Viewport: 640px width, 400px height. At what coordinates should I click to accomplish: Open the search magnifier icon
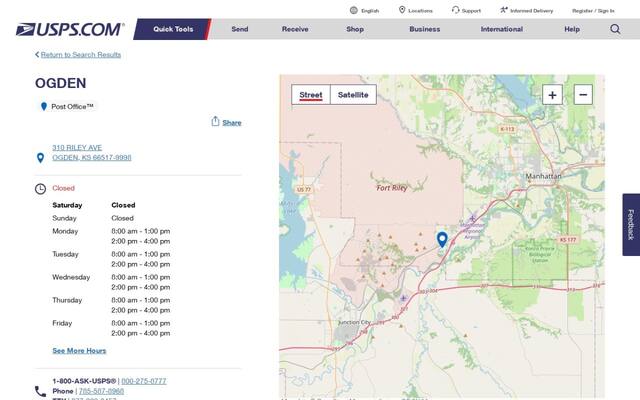click(x=615, y=29)
